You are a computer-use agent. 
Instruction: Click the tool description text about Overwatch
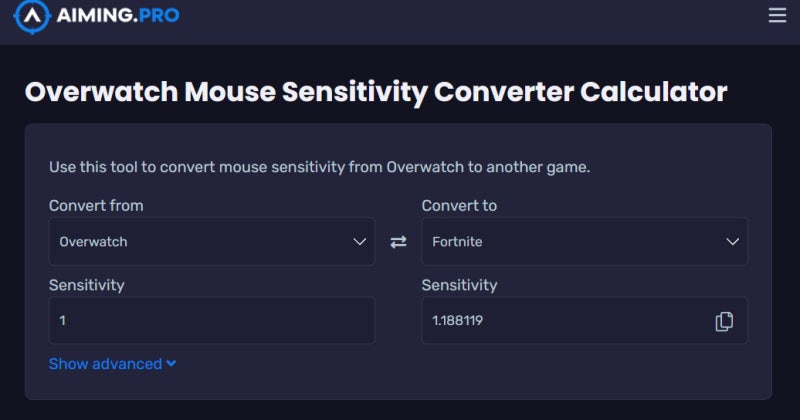click(319, 167)
